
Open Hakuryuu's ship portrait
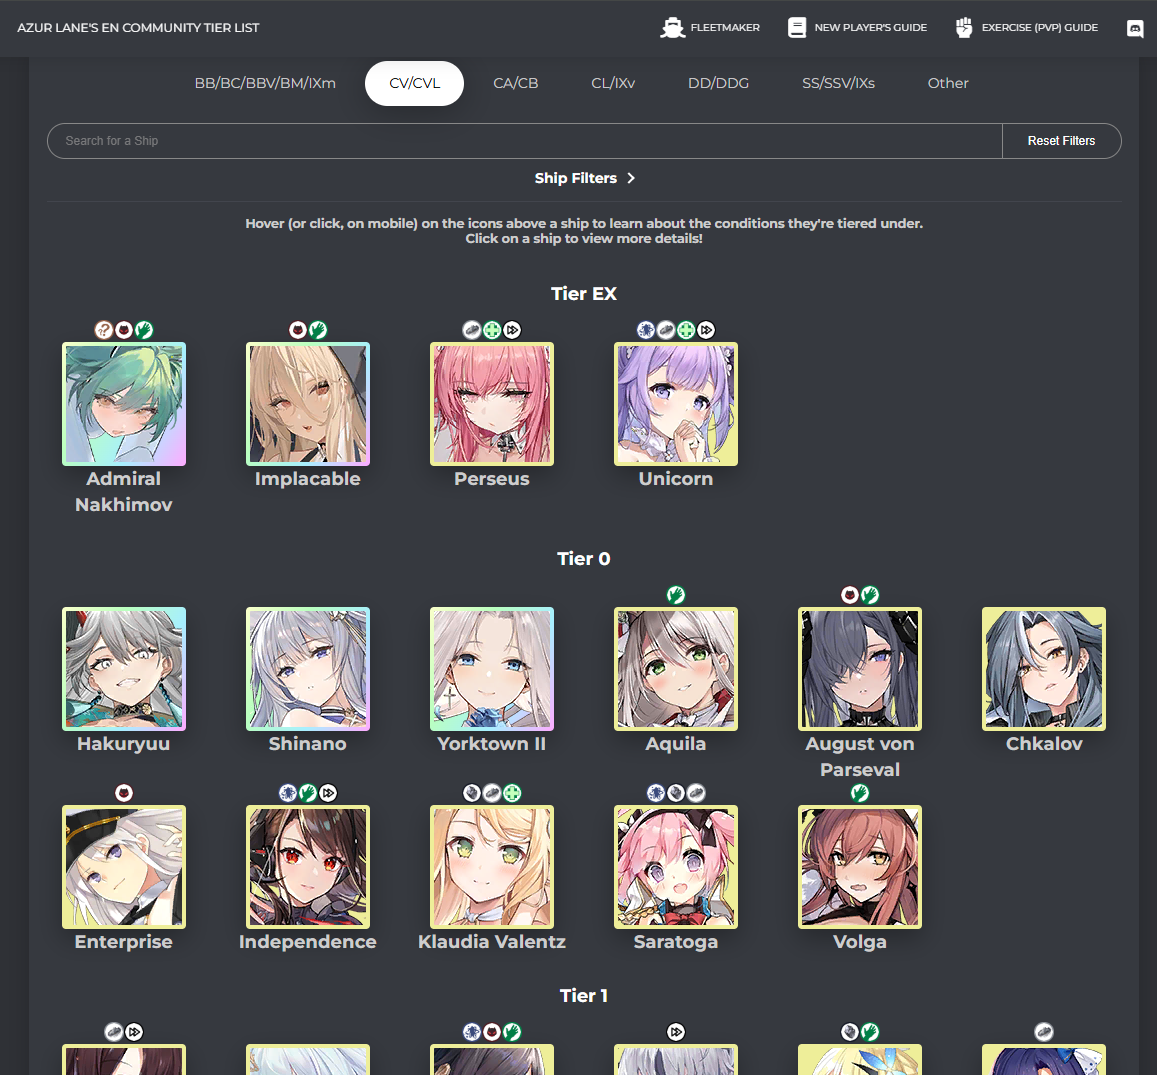[124, 669]
